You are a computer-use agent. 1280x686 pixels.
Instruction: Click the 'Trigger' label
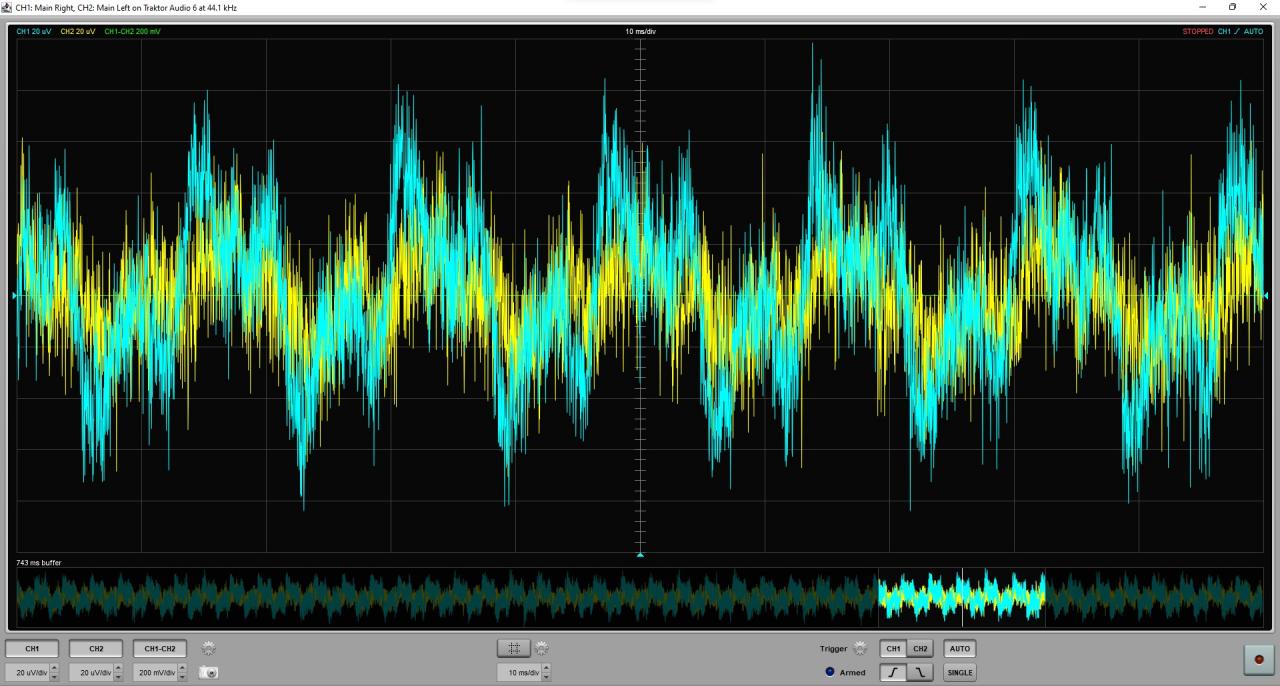834,649
